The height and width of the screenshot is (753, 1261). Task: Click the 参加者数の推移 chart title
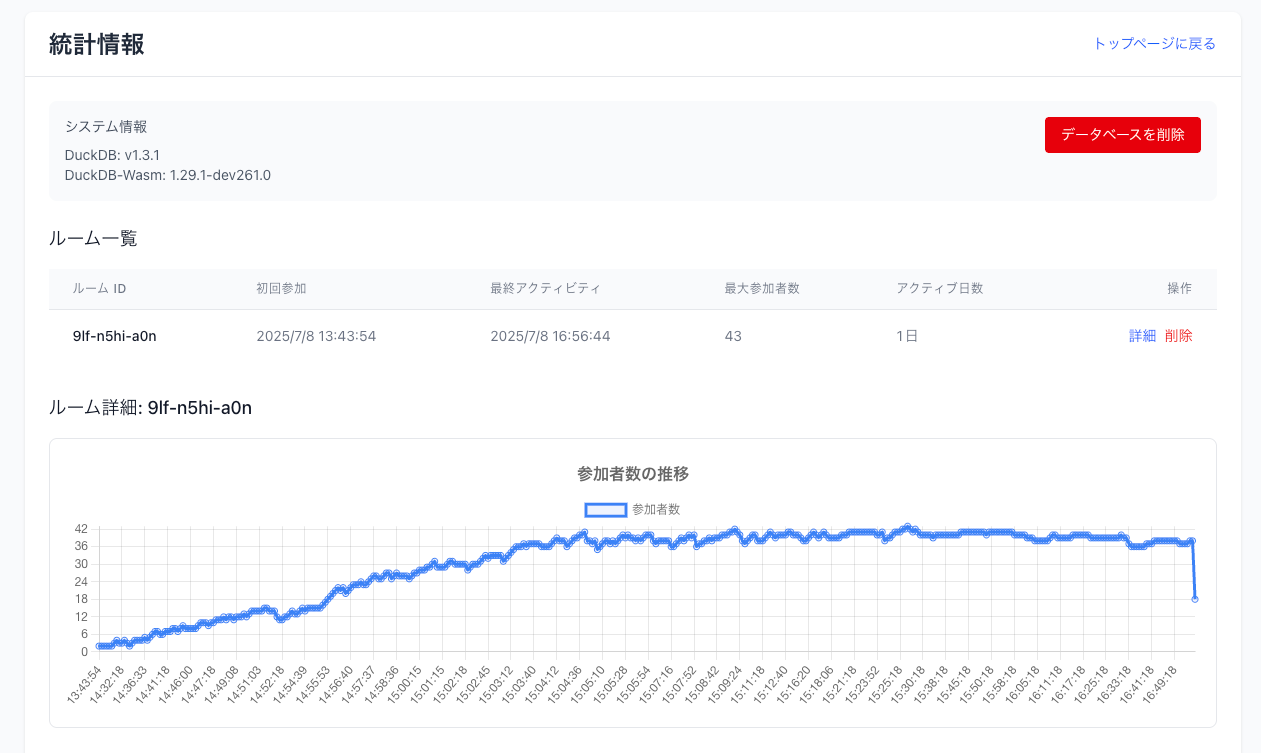(632, 474)
